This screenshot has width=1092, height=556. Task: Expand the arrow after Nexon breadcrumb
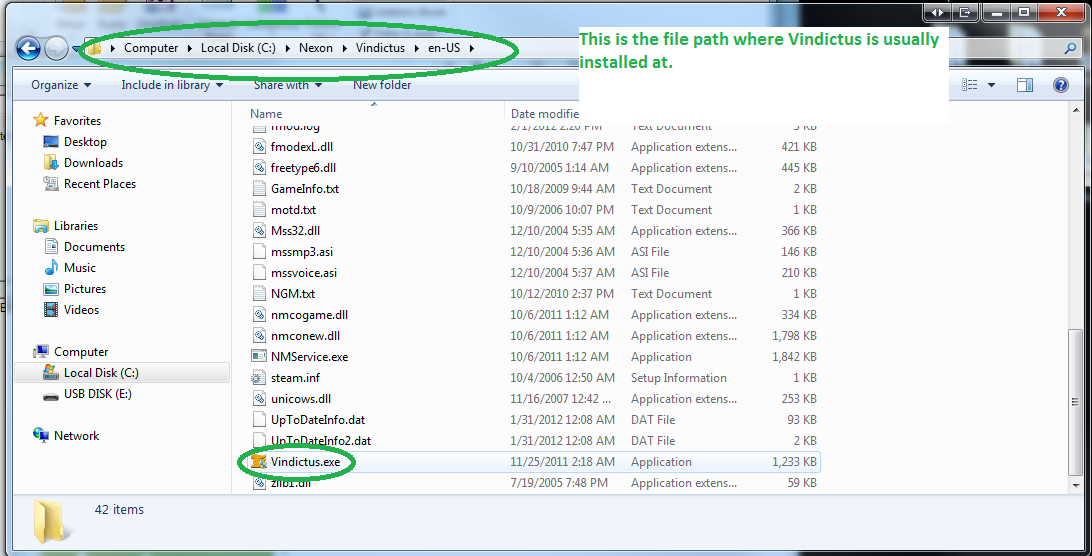click(345, 48)
